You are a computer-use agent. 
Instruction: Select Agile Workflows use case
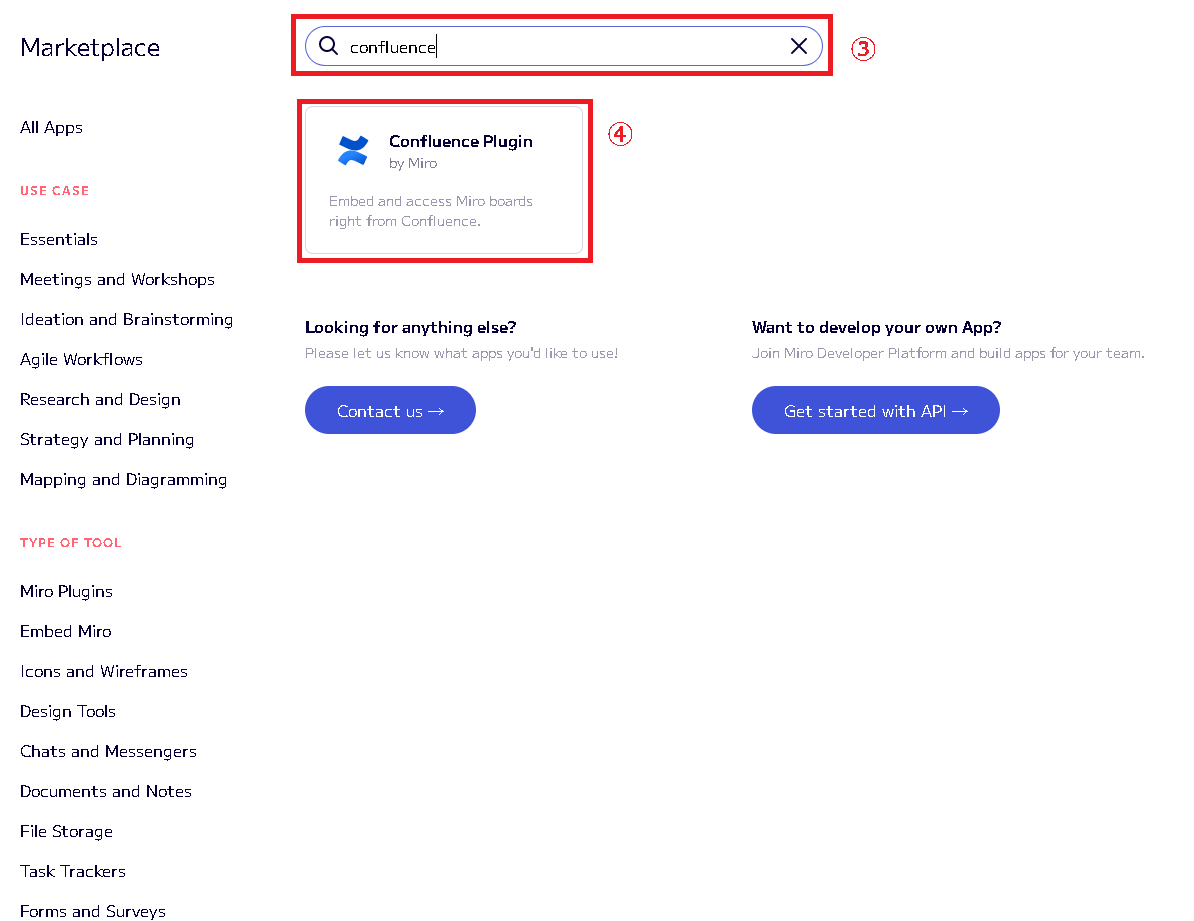tap(81, 359)
